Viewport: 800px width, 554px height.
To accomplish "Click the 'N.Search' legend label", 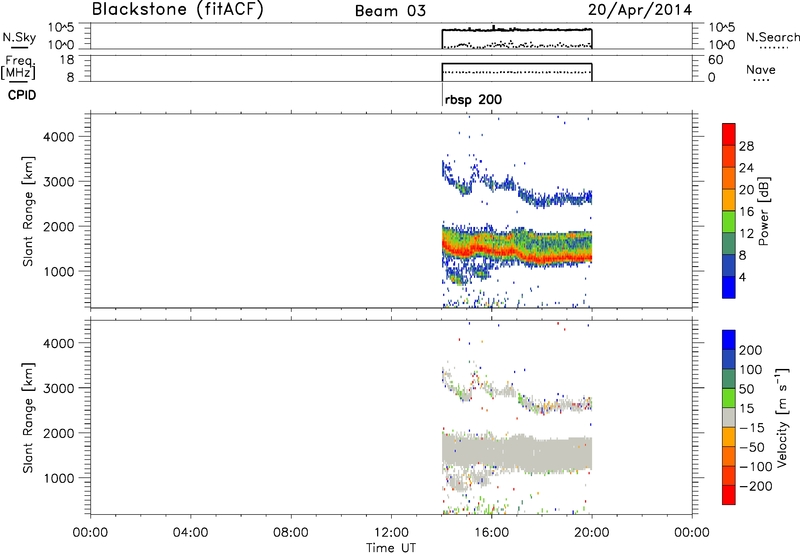I will [772, 37].
